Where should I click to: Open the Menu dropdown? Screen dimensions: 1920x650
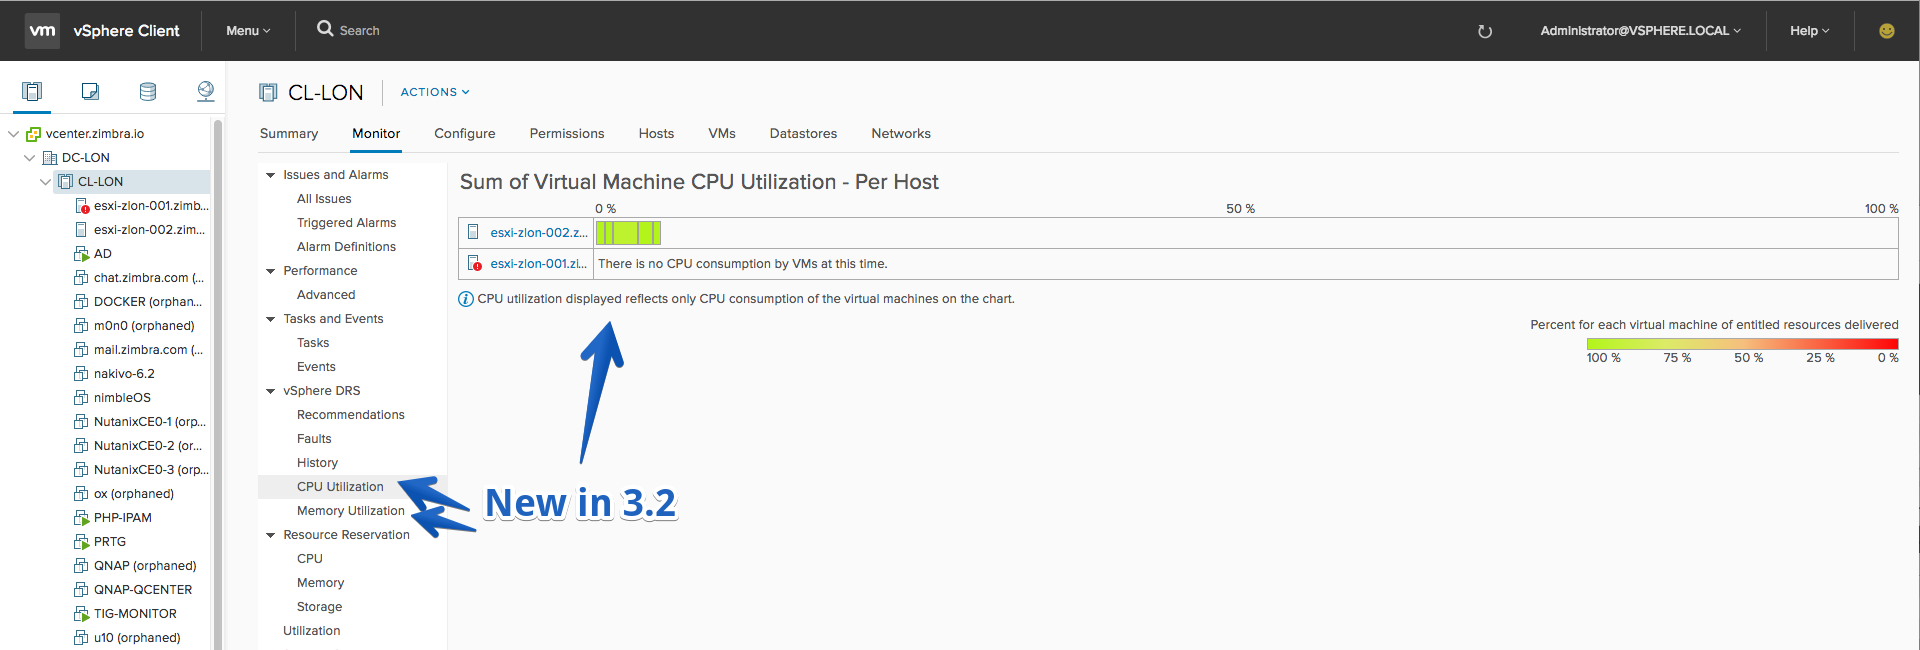click(x=248, y=31)
